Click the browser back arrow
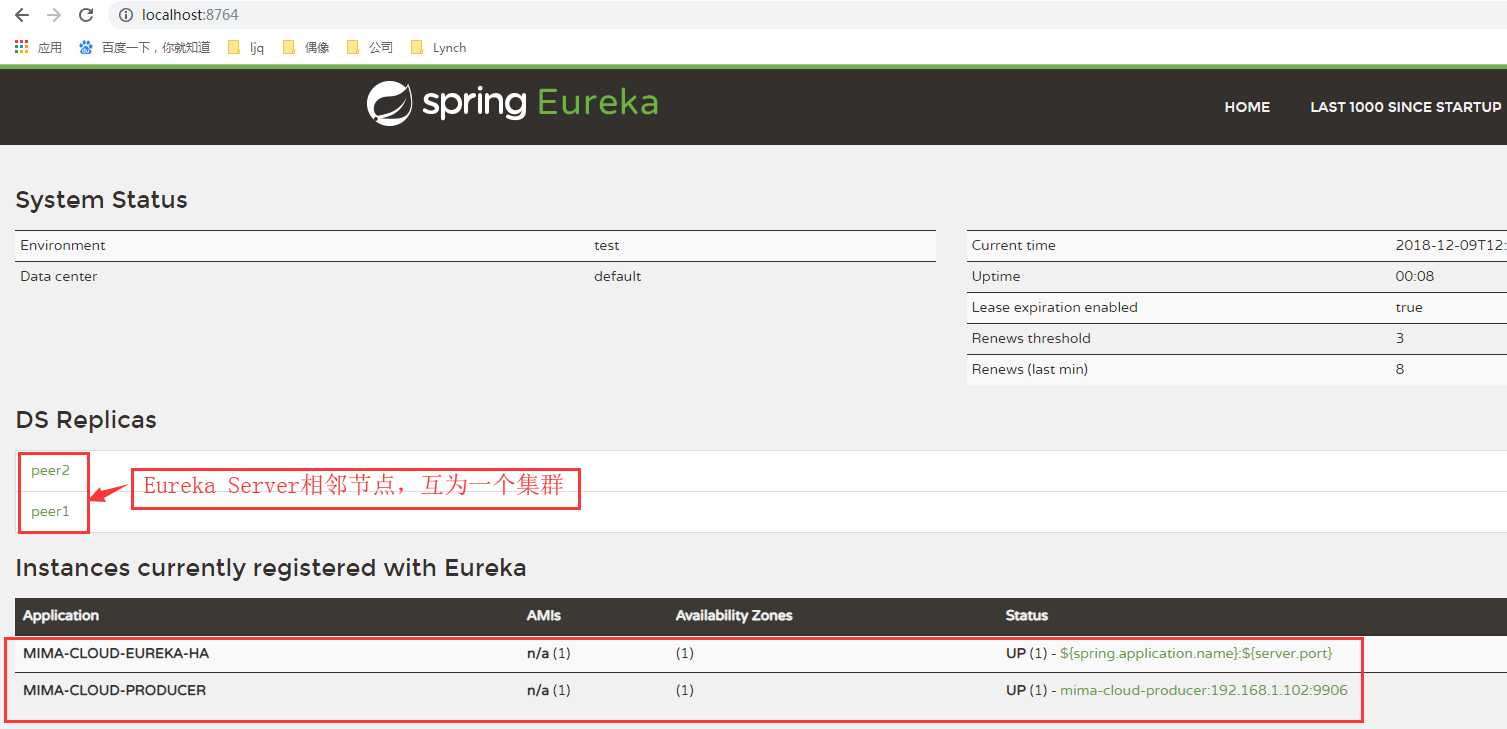The width and height of the screenshot is (1507, 729). tap(22, 15)
